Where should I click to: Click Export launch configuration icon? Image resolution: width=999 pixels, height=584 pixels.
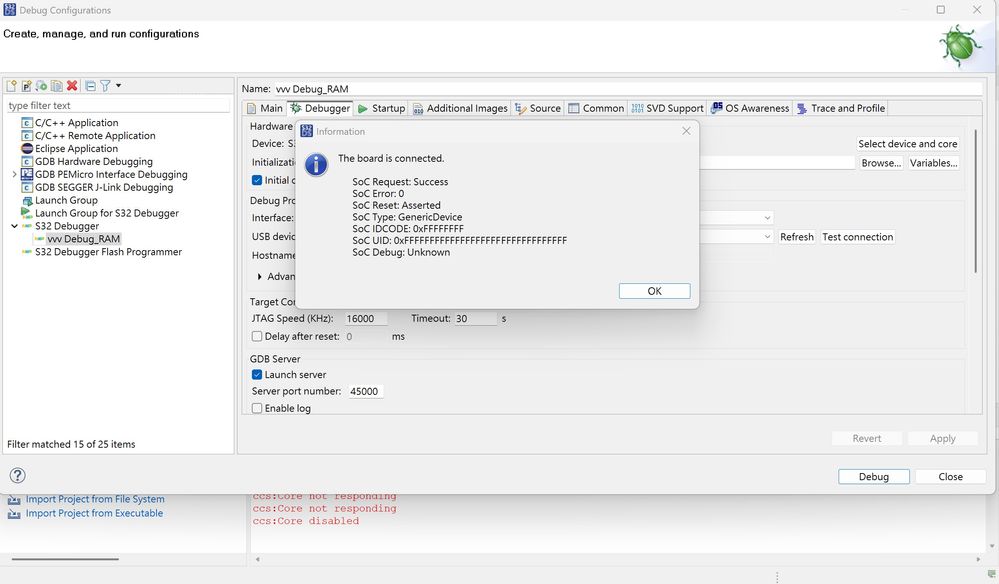click(41, 86)
